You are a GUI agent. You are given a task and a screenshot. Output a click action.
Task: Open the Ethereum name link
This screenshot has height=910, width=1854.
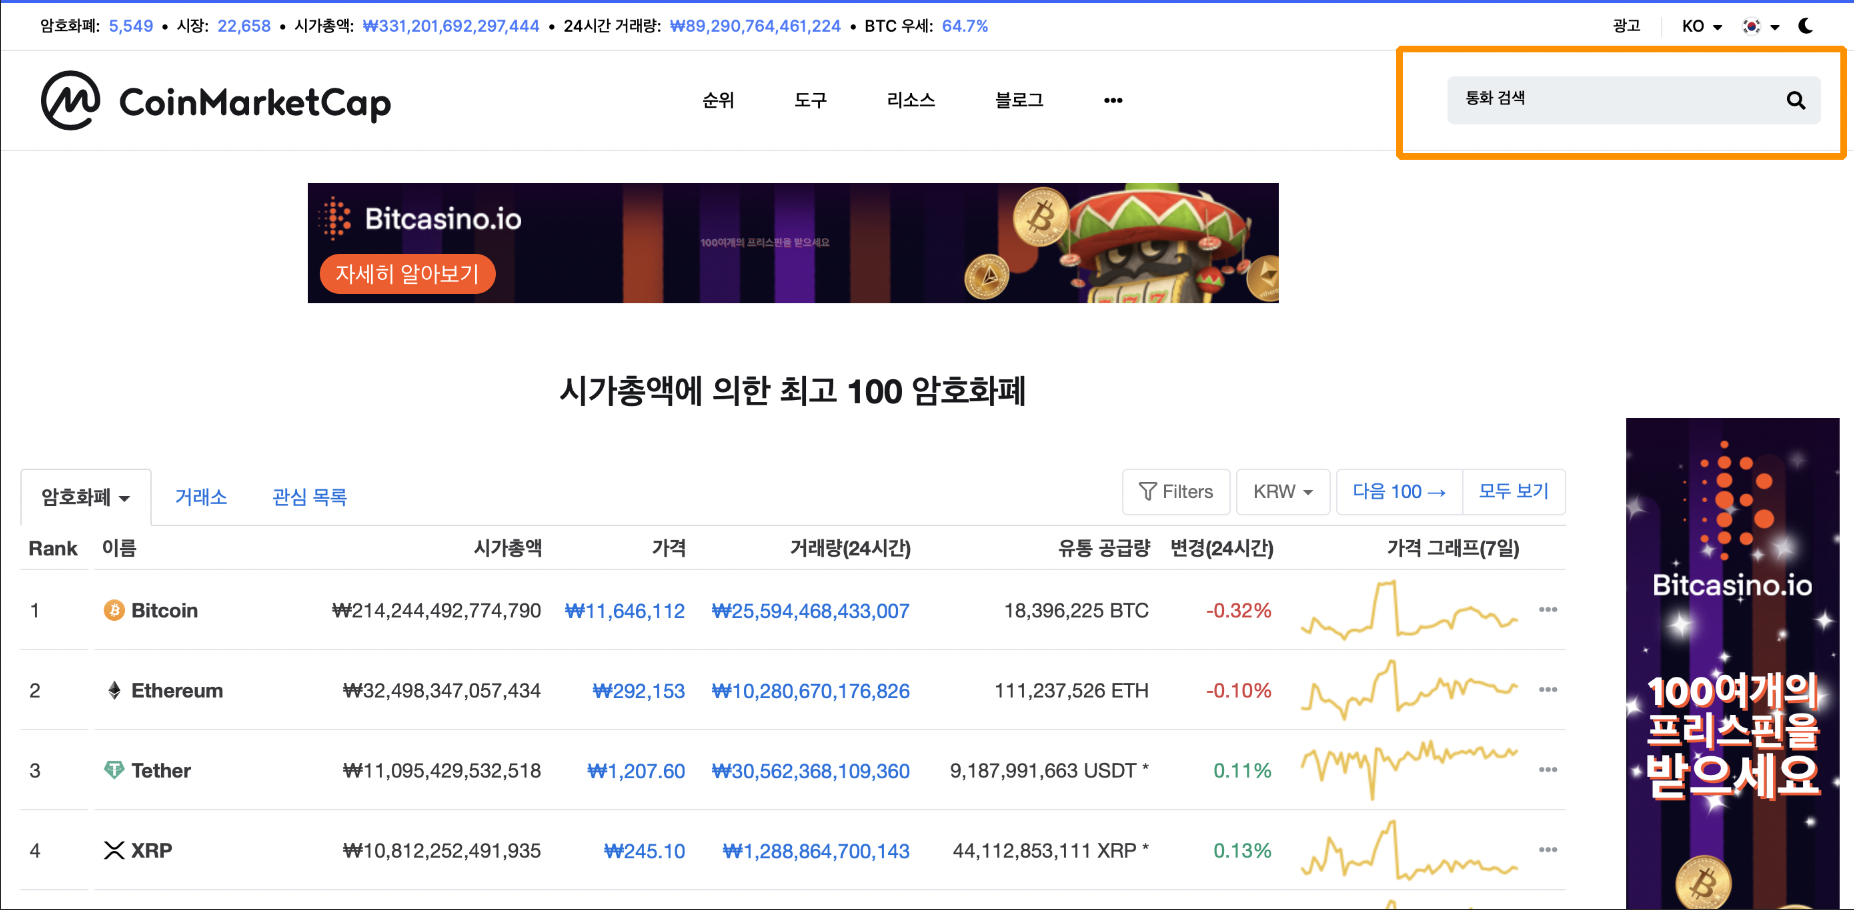coord(177,690)
